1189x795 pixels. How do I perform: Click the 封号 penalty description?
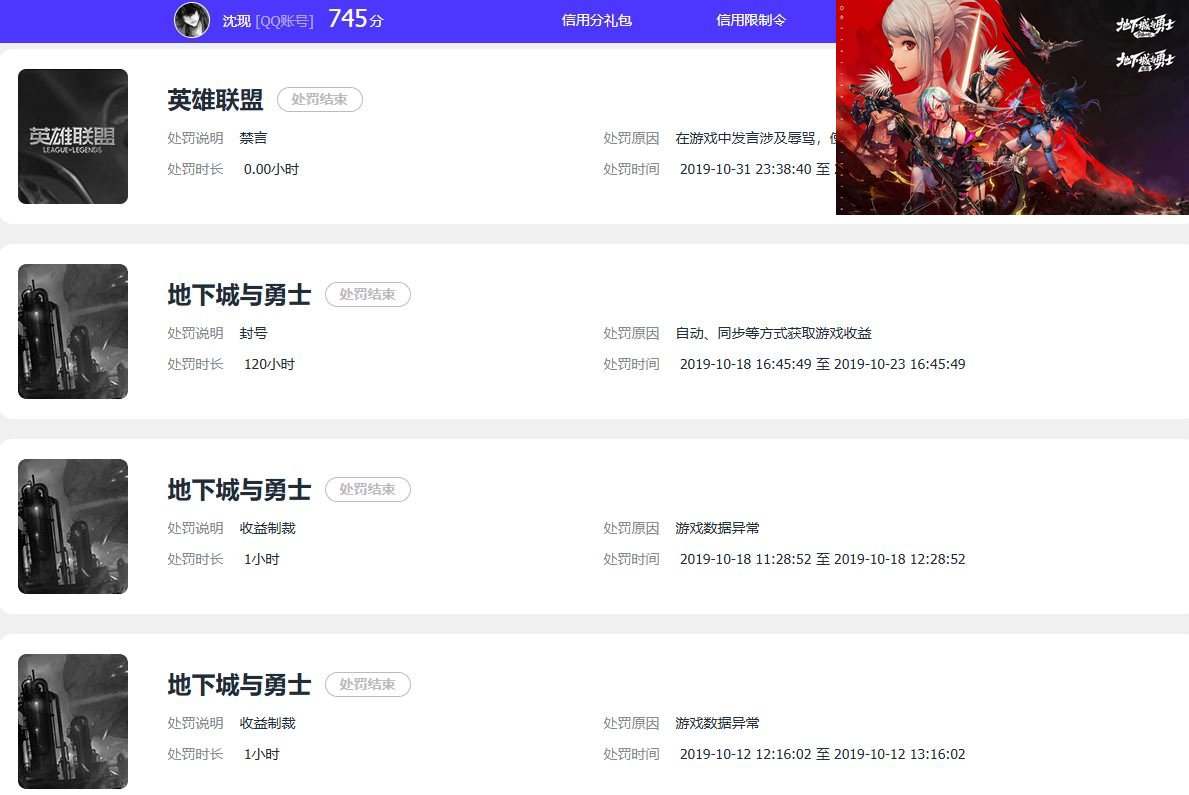253,333
